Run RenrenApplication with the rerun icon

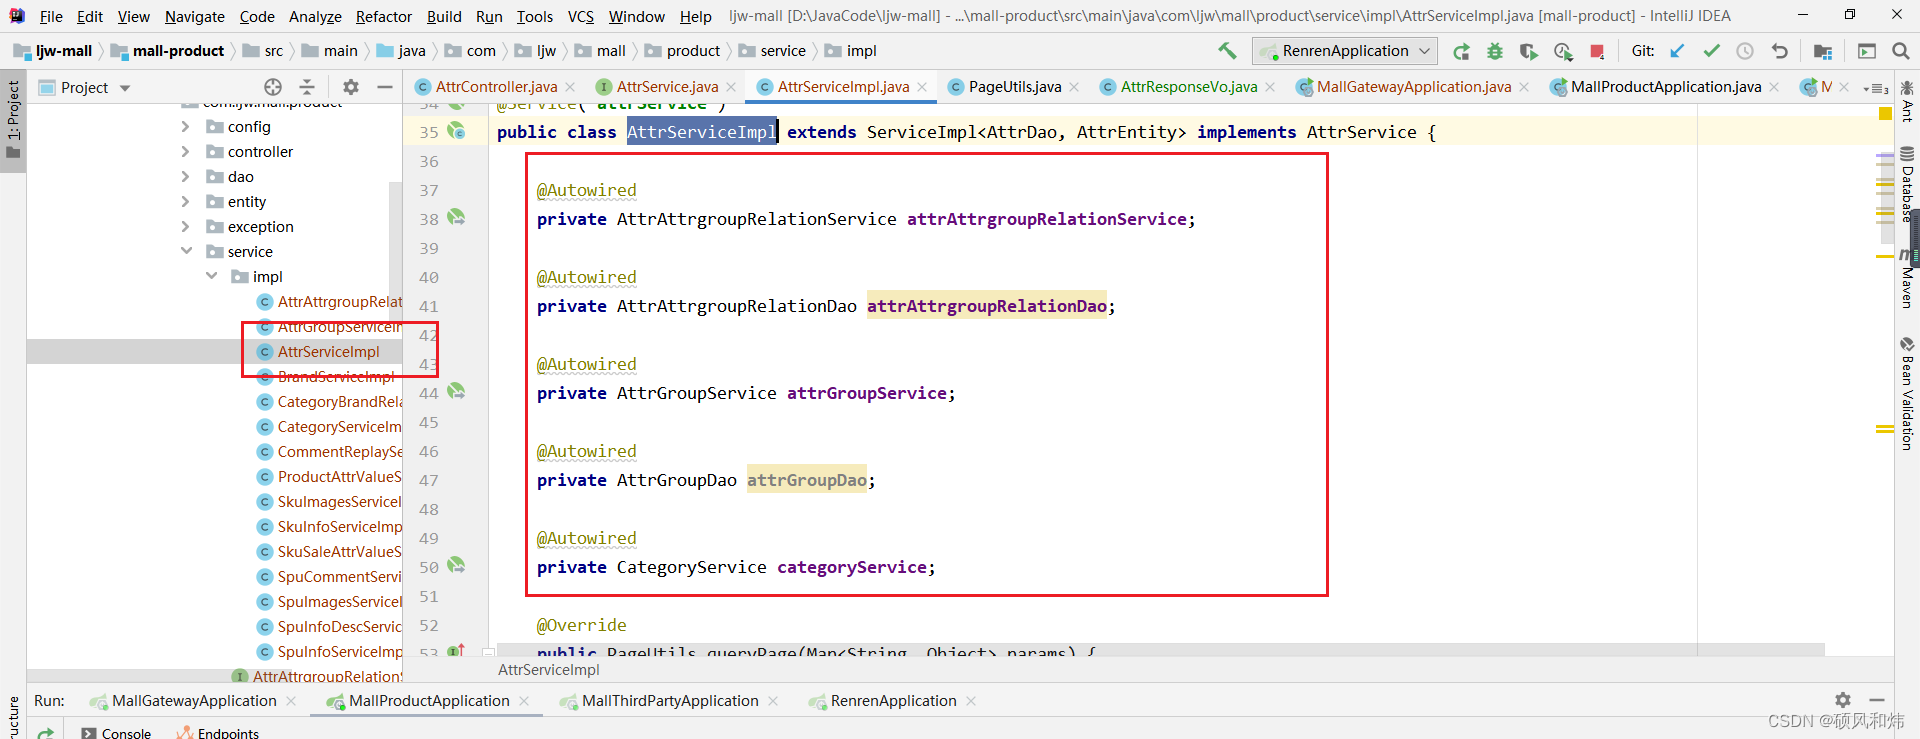[1461, 51]
